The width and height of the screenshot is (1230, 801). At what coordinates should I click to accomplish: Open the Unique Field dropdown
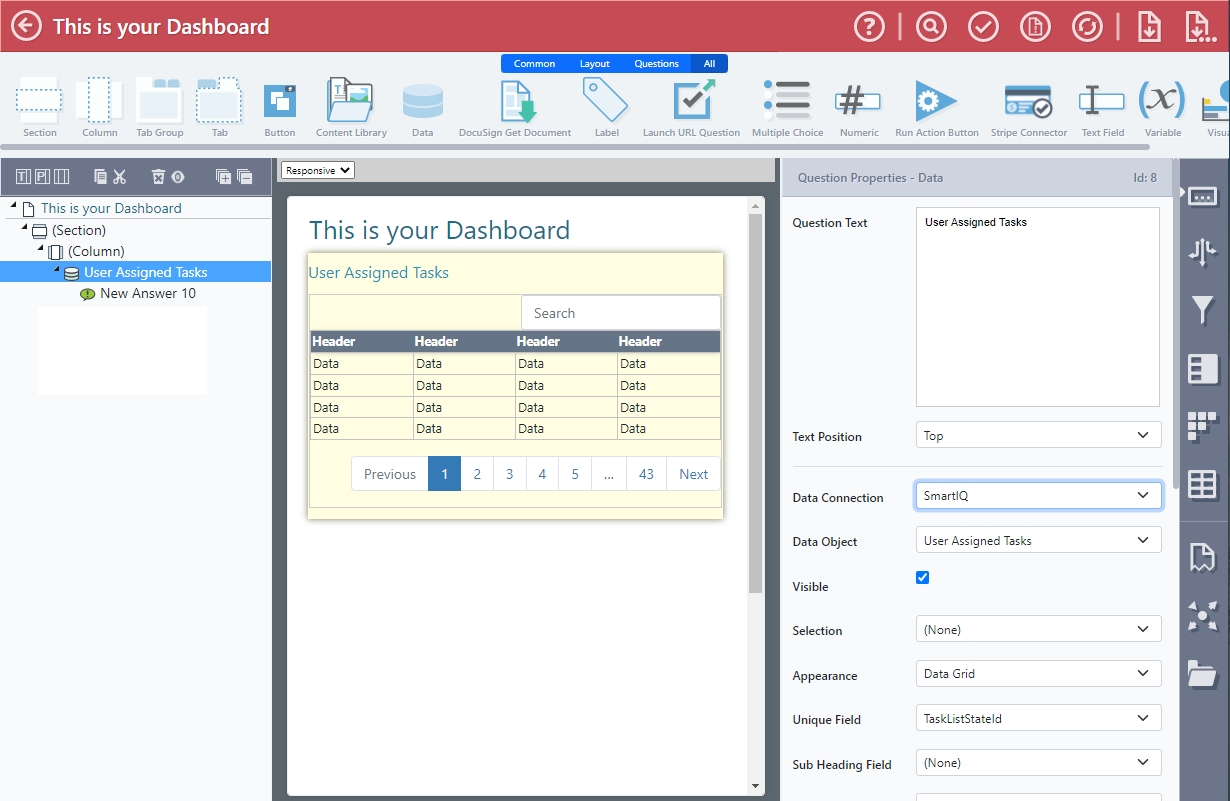point(1038,718)
